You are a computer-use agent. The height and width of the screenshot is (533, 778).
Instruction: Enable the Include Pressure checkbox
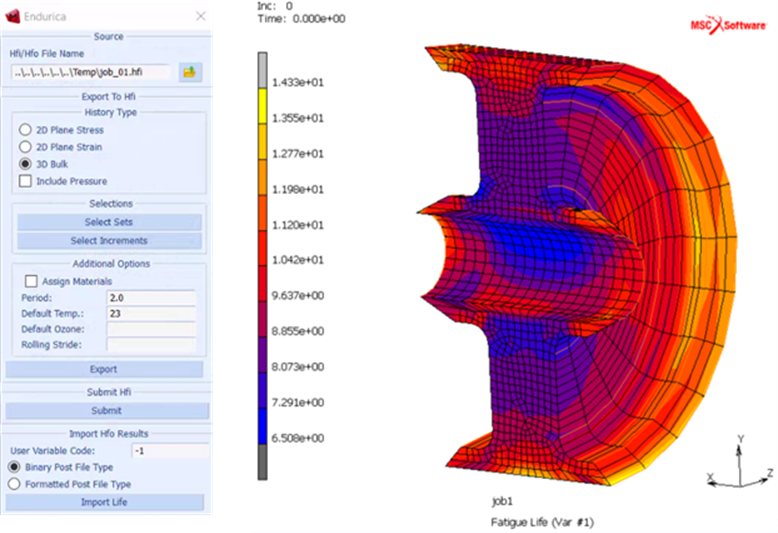[x=25, y=181]
